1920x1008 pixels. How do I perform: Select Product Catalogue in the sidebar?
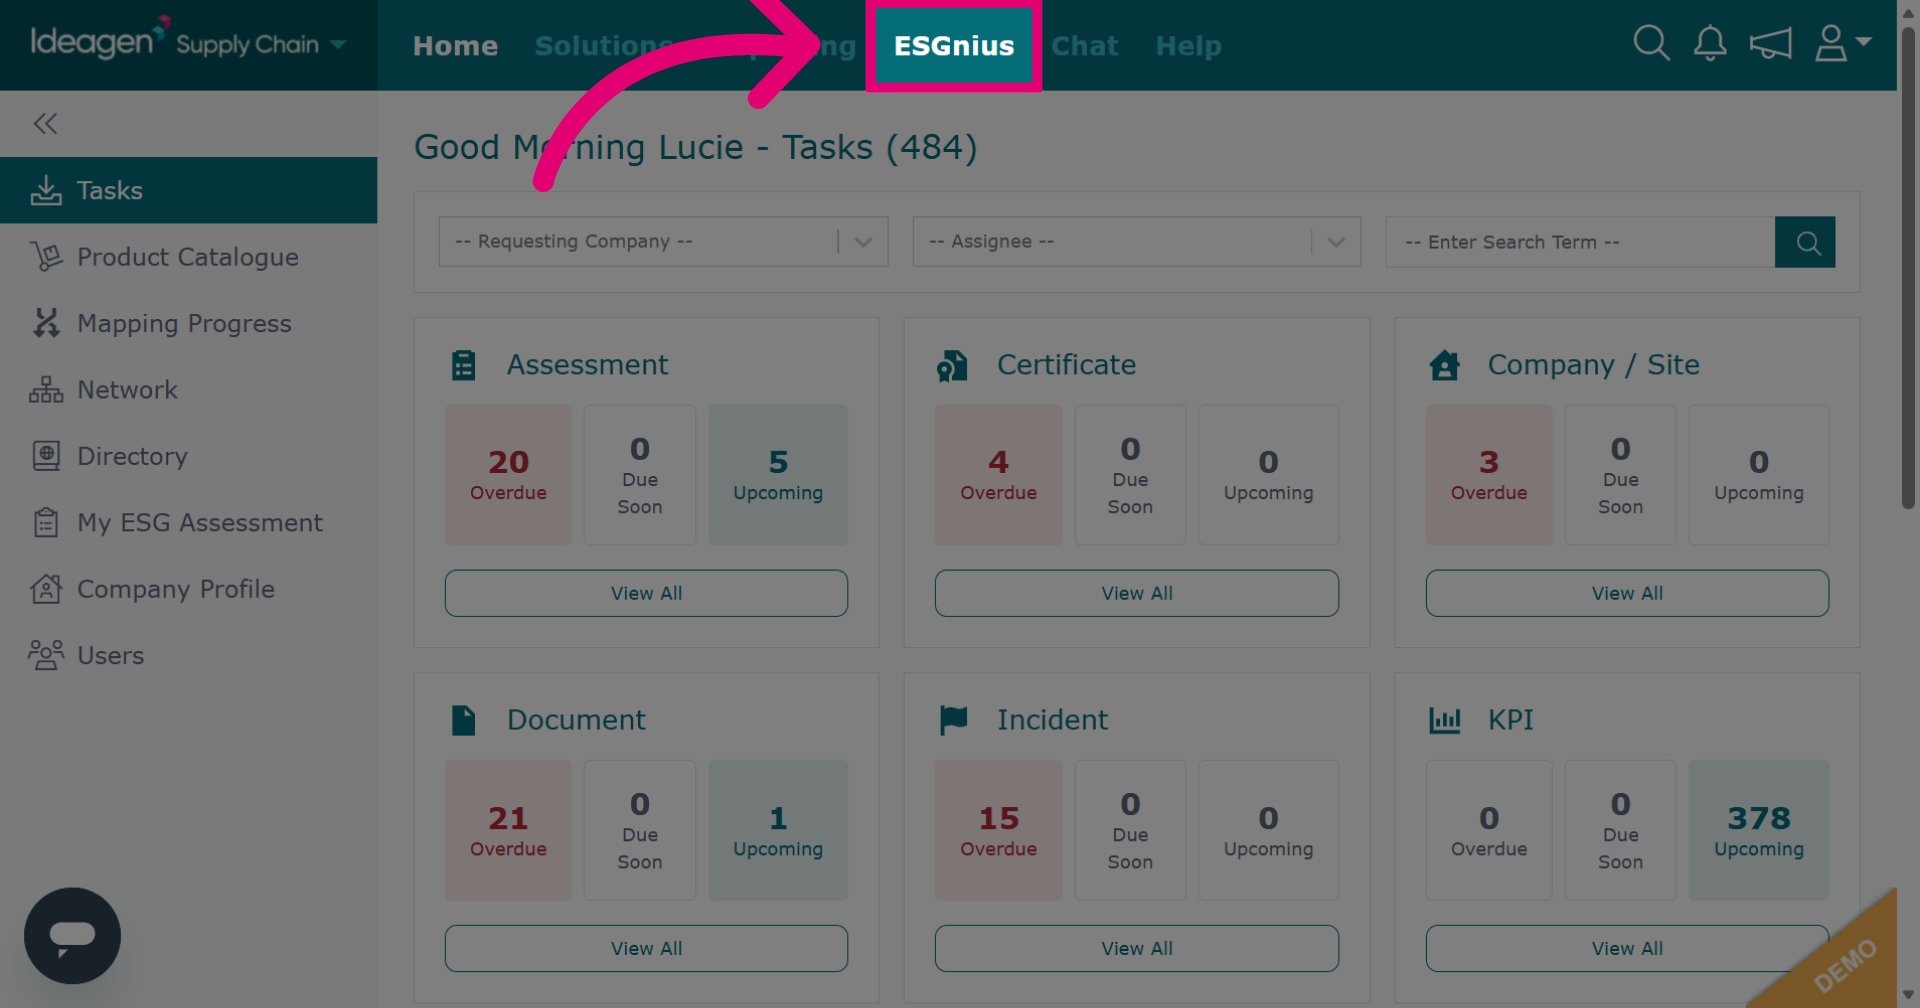tap(189, 257)
